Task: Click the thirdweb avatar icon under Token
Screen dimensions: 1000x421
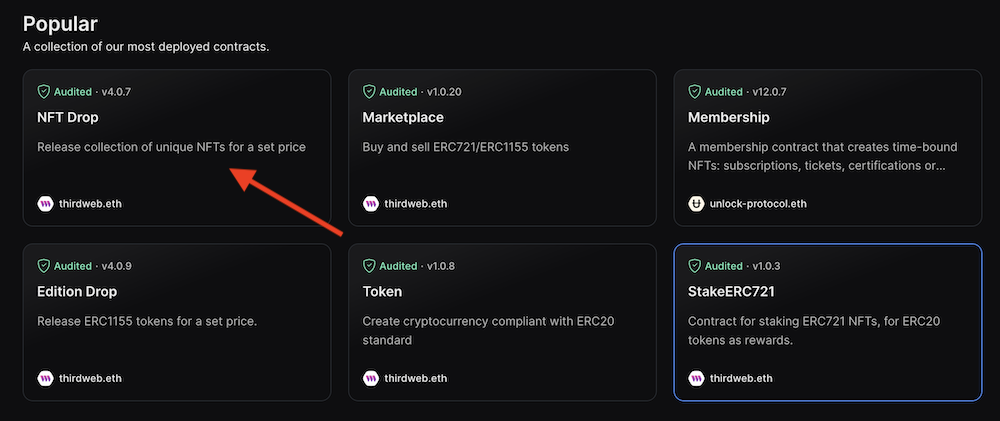Action: pos(371,379)
